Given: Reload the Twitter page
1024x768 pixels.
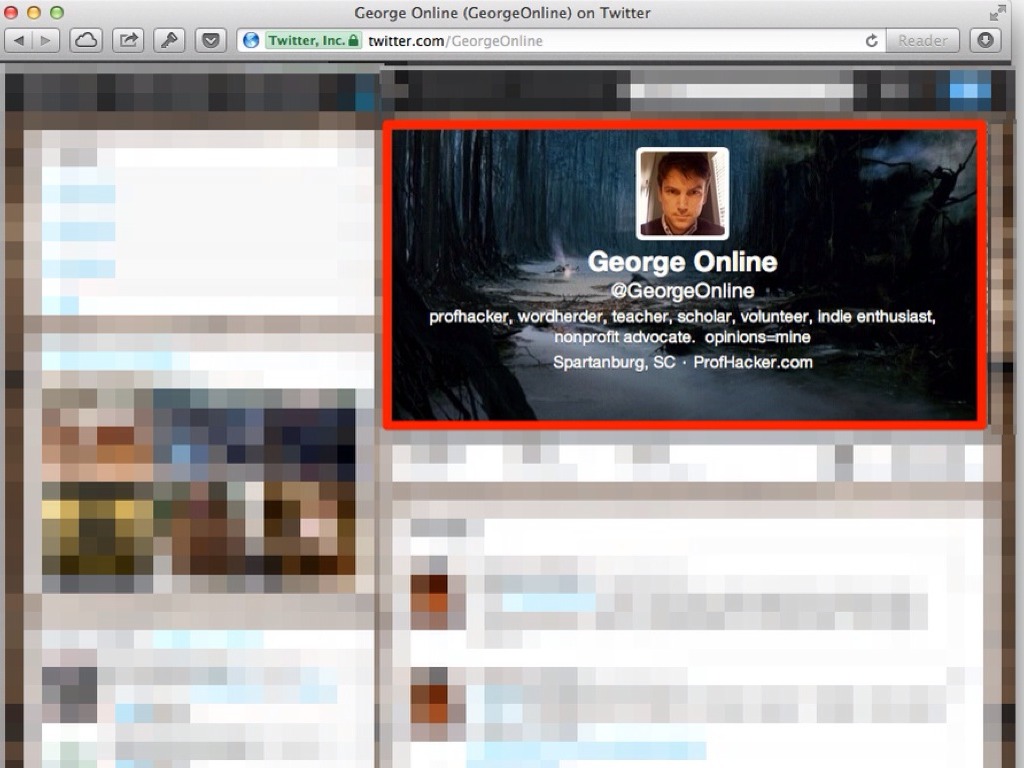Looking at the screenshot, I should [871, 41].
